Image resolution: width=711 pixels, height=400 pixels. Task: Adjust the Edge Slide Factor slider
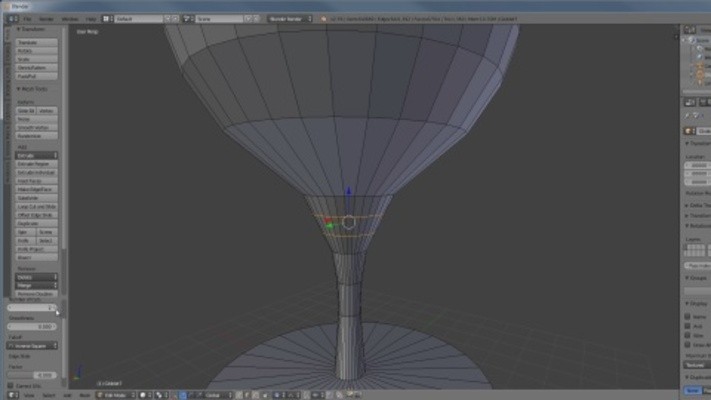[x=32, y=375]
